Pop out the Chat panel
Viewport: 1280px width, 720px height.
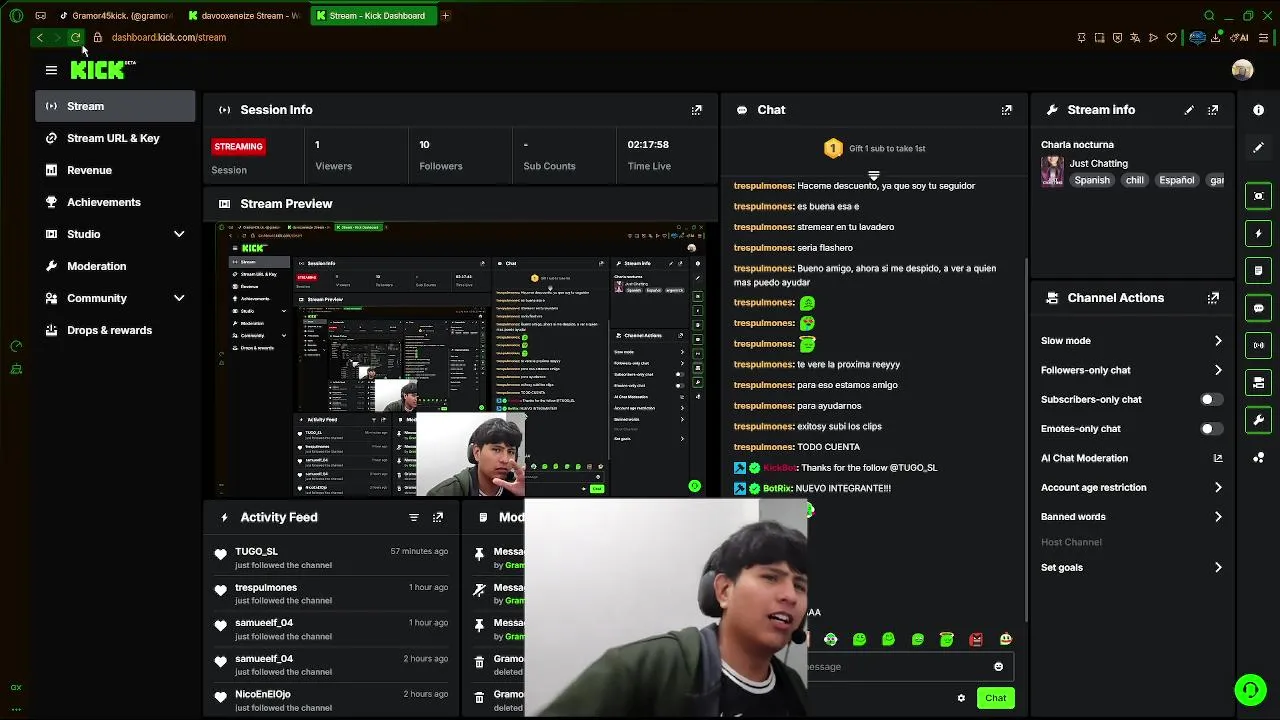pyautogui.click(x=1007, y=110)
